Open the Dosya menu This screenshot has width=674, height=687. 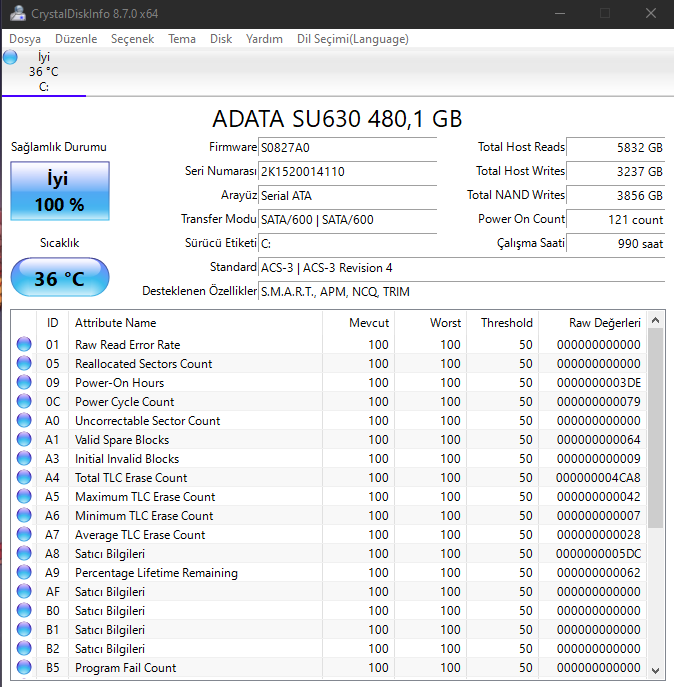(25, 39)
